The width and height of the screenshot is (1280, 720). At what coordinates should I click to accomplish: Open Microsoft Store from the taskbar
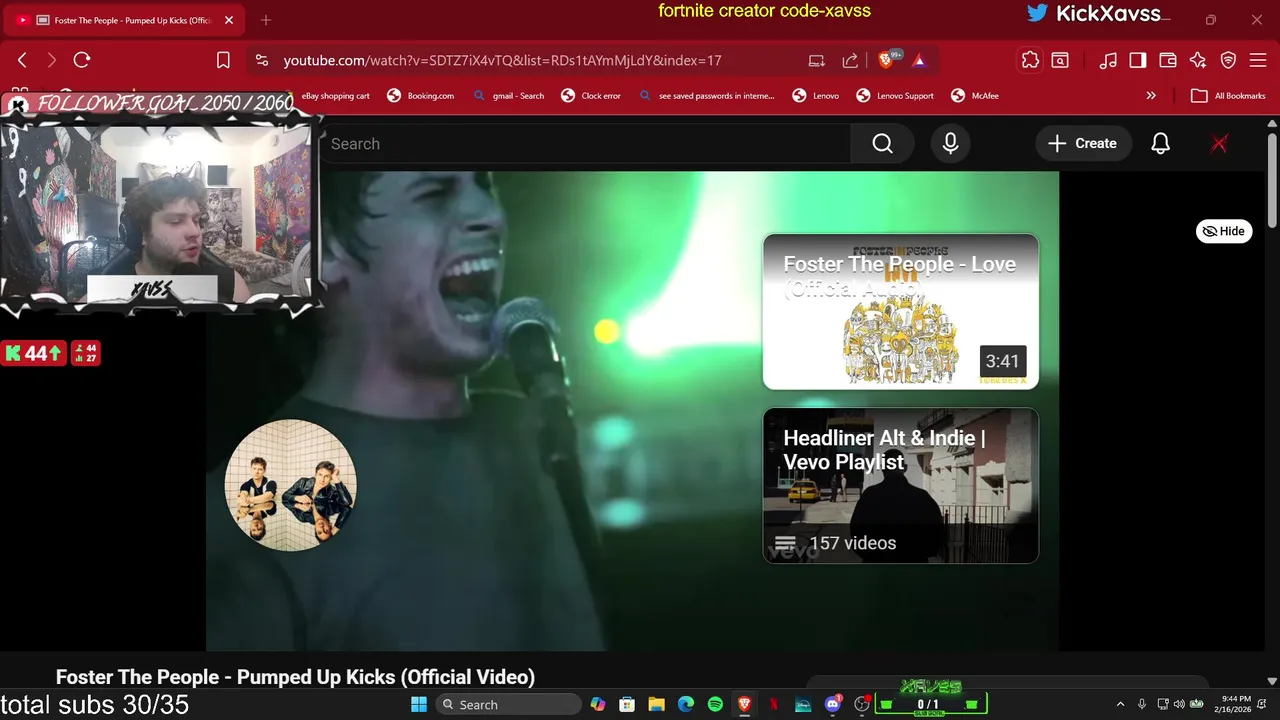[627, 704]
